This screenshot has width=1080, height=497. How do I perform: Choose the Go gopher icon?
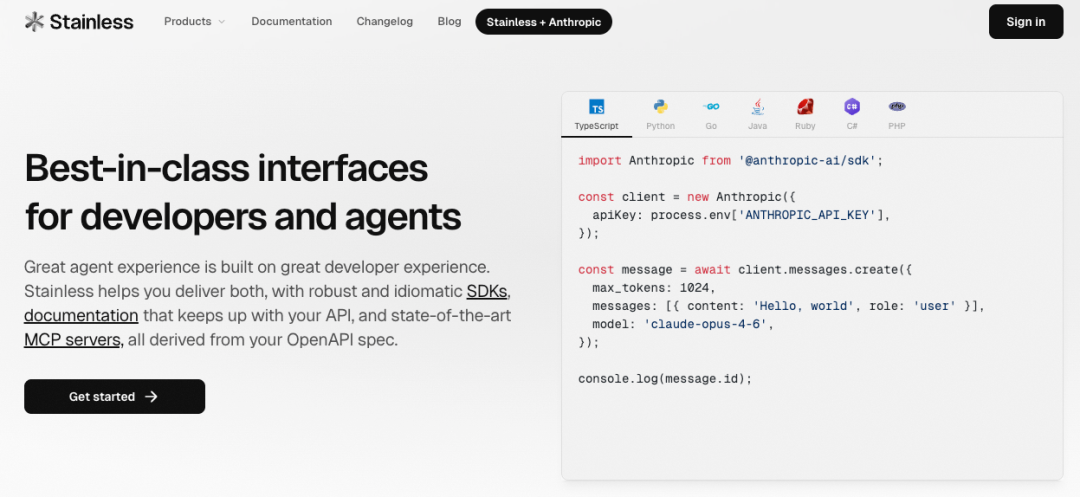pyautogui.click(x=711, y=107)
